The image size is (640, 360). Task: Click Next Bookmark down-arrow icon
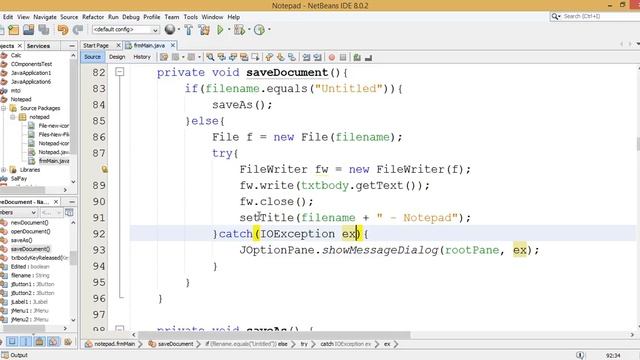coord(280,58)
